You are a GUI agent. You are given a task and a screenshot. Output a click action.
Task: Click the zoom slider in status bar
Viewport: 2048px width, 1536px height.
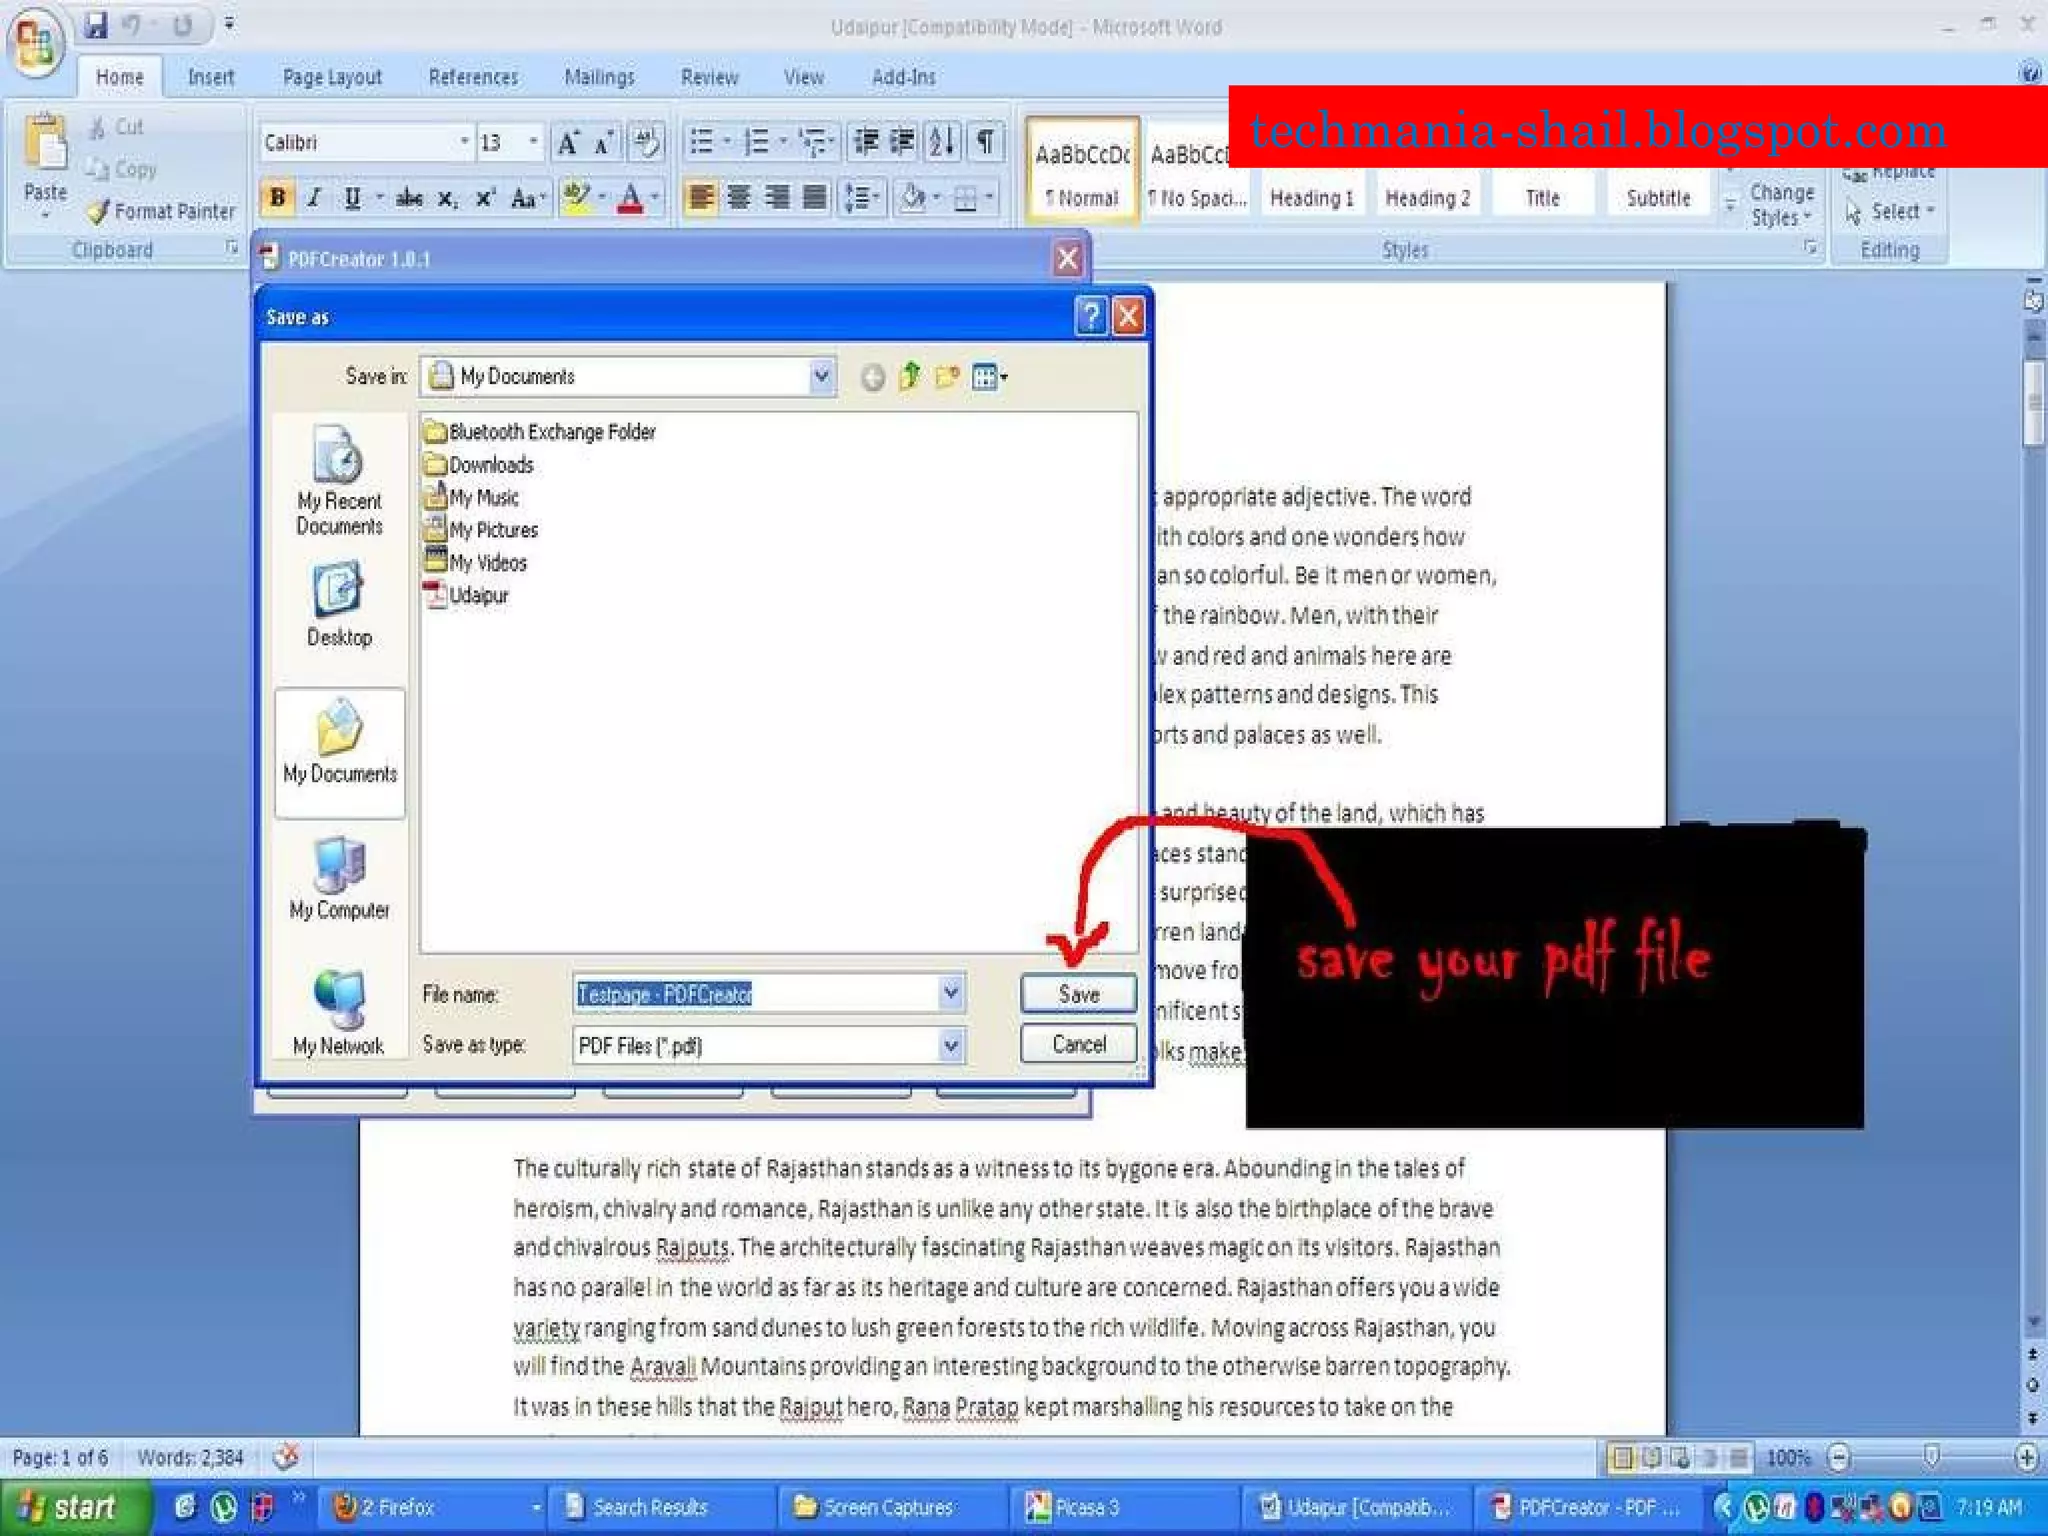tap(1931, 1457)
